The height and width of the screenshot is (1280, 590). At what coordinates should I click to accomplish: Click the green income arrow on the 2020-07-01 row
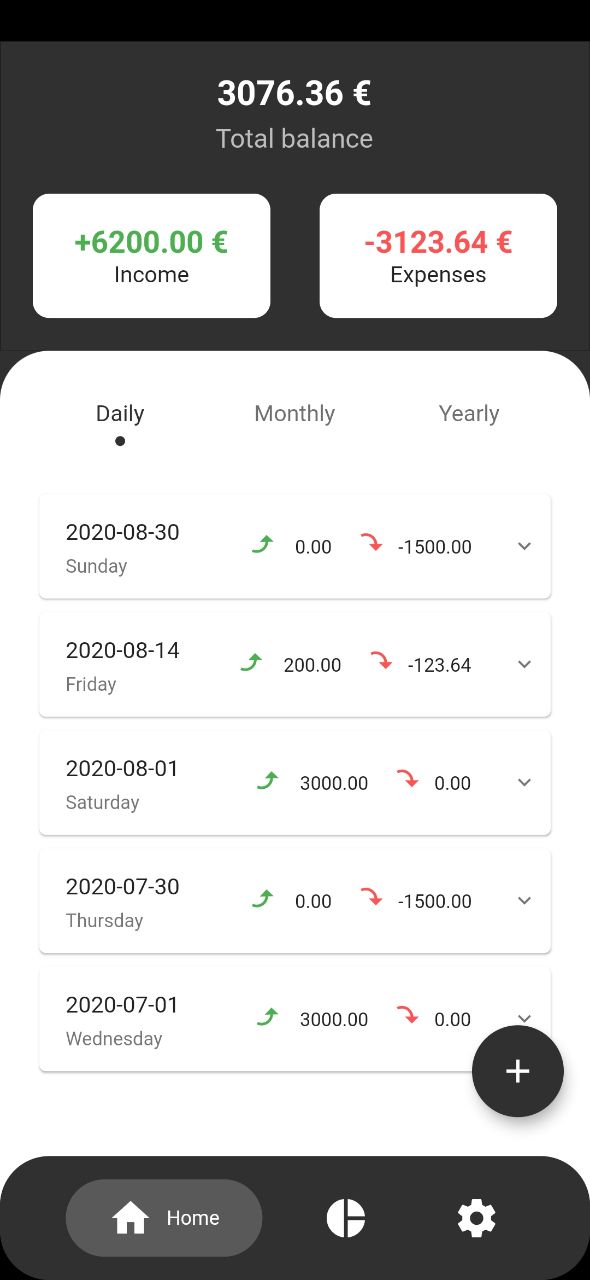pos(267,1017)
